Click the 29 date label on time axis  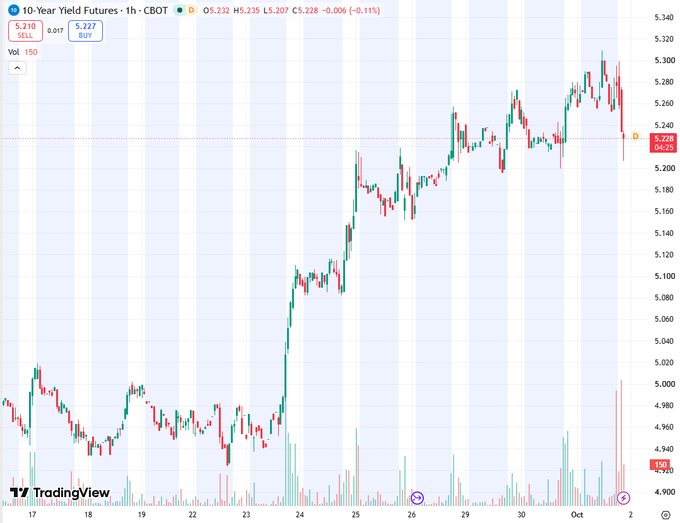tap(465, 515)
